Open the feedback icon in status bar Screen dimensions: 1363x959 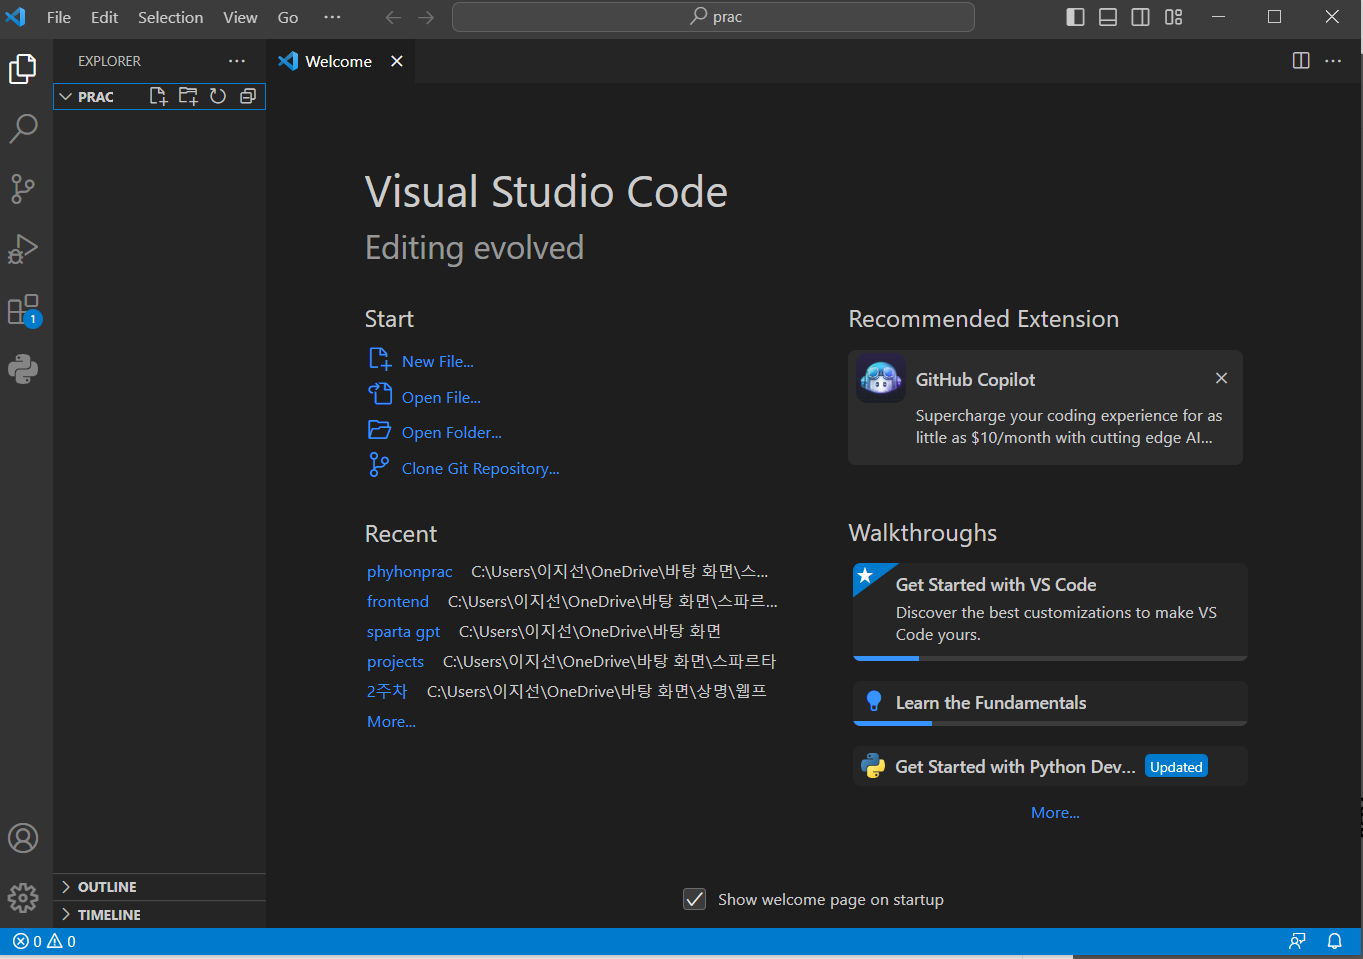[1298, 941]
